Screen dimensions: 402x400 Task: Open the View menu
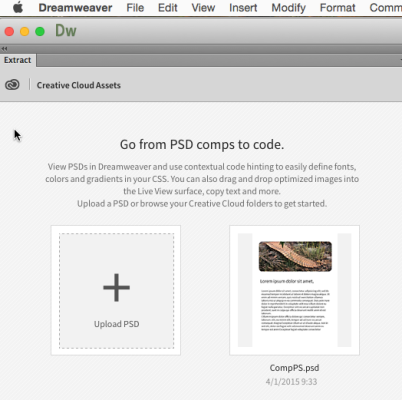[x=203, y=8]
